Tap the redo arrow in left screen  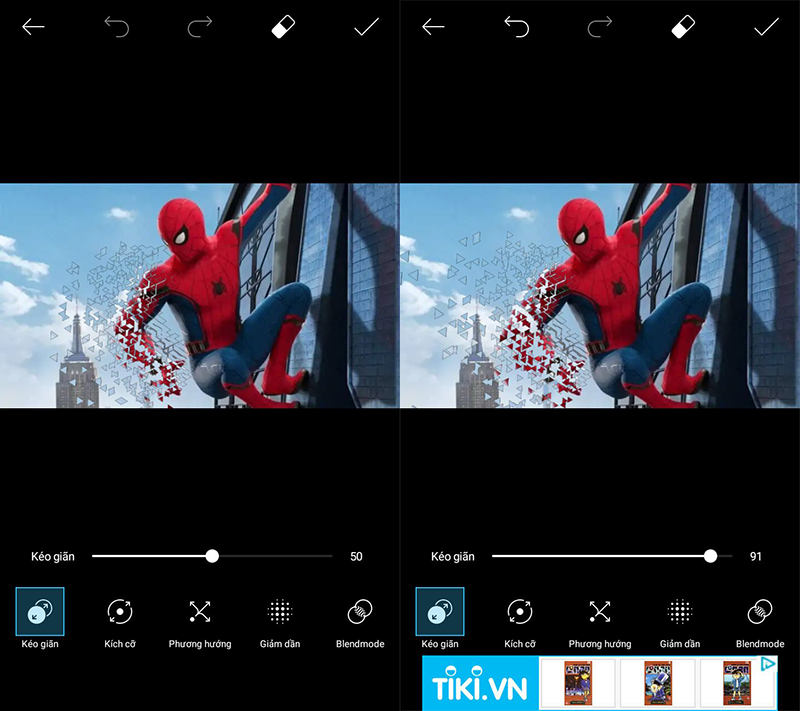(199, 27)
